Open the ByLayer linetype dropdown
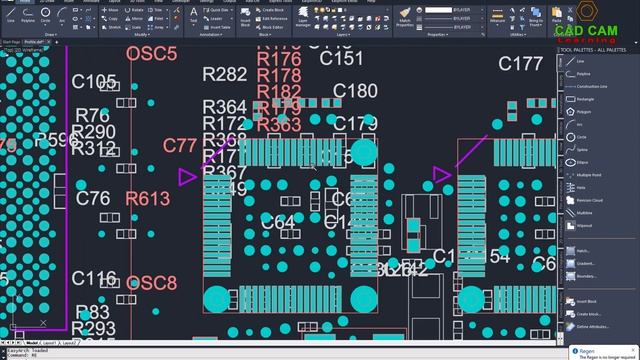640x360 pixels. click(482, 18)
